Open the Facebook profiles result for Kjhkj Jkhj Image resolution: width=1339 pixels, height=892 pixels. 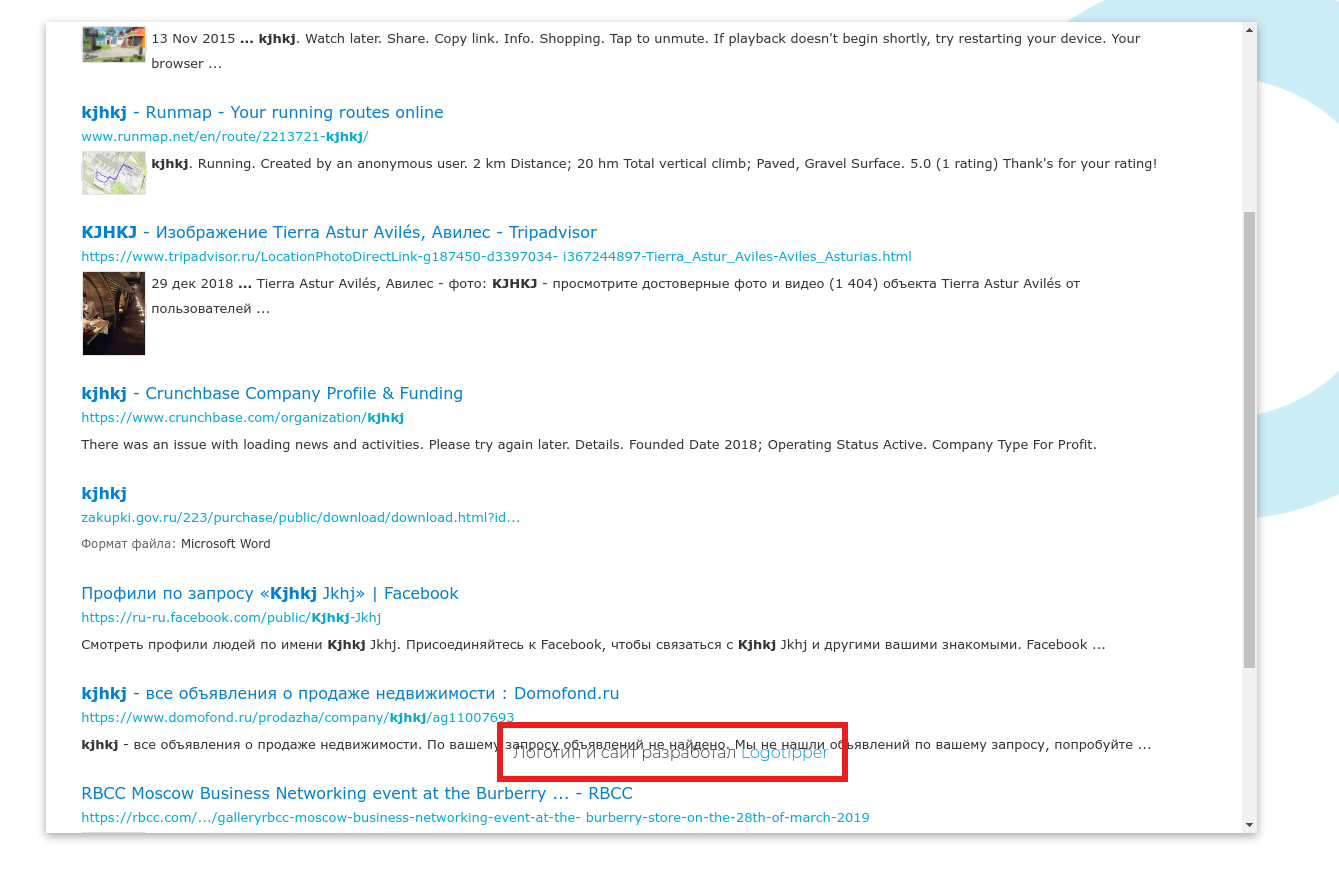click(270, 593)
